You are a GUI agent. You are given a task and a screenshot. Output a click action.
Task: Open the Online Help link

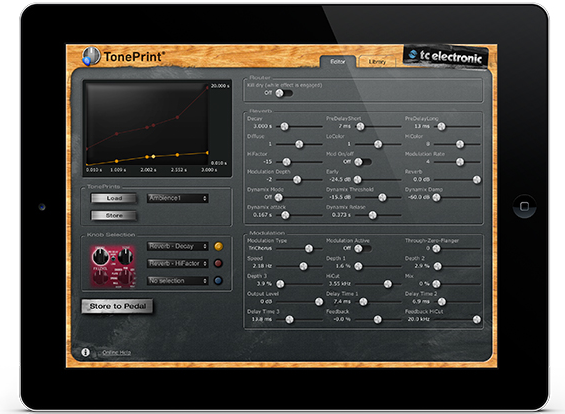(x=116, y=352)
